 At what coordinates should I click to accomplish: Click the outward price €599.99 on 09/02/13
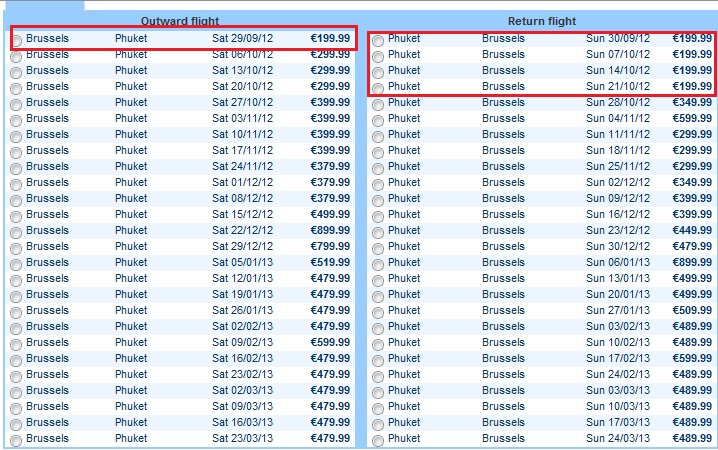pos(330,342)
